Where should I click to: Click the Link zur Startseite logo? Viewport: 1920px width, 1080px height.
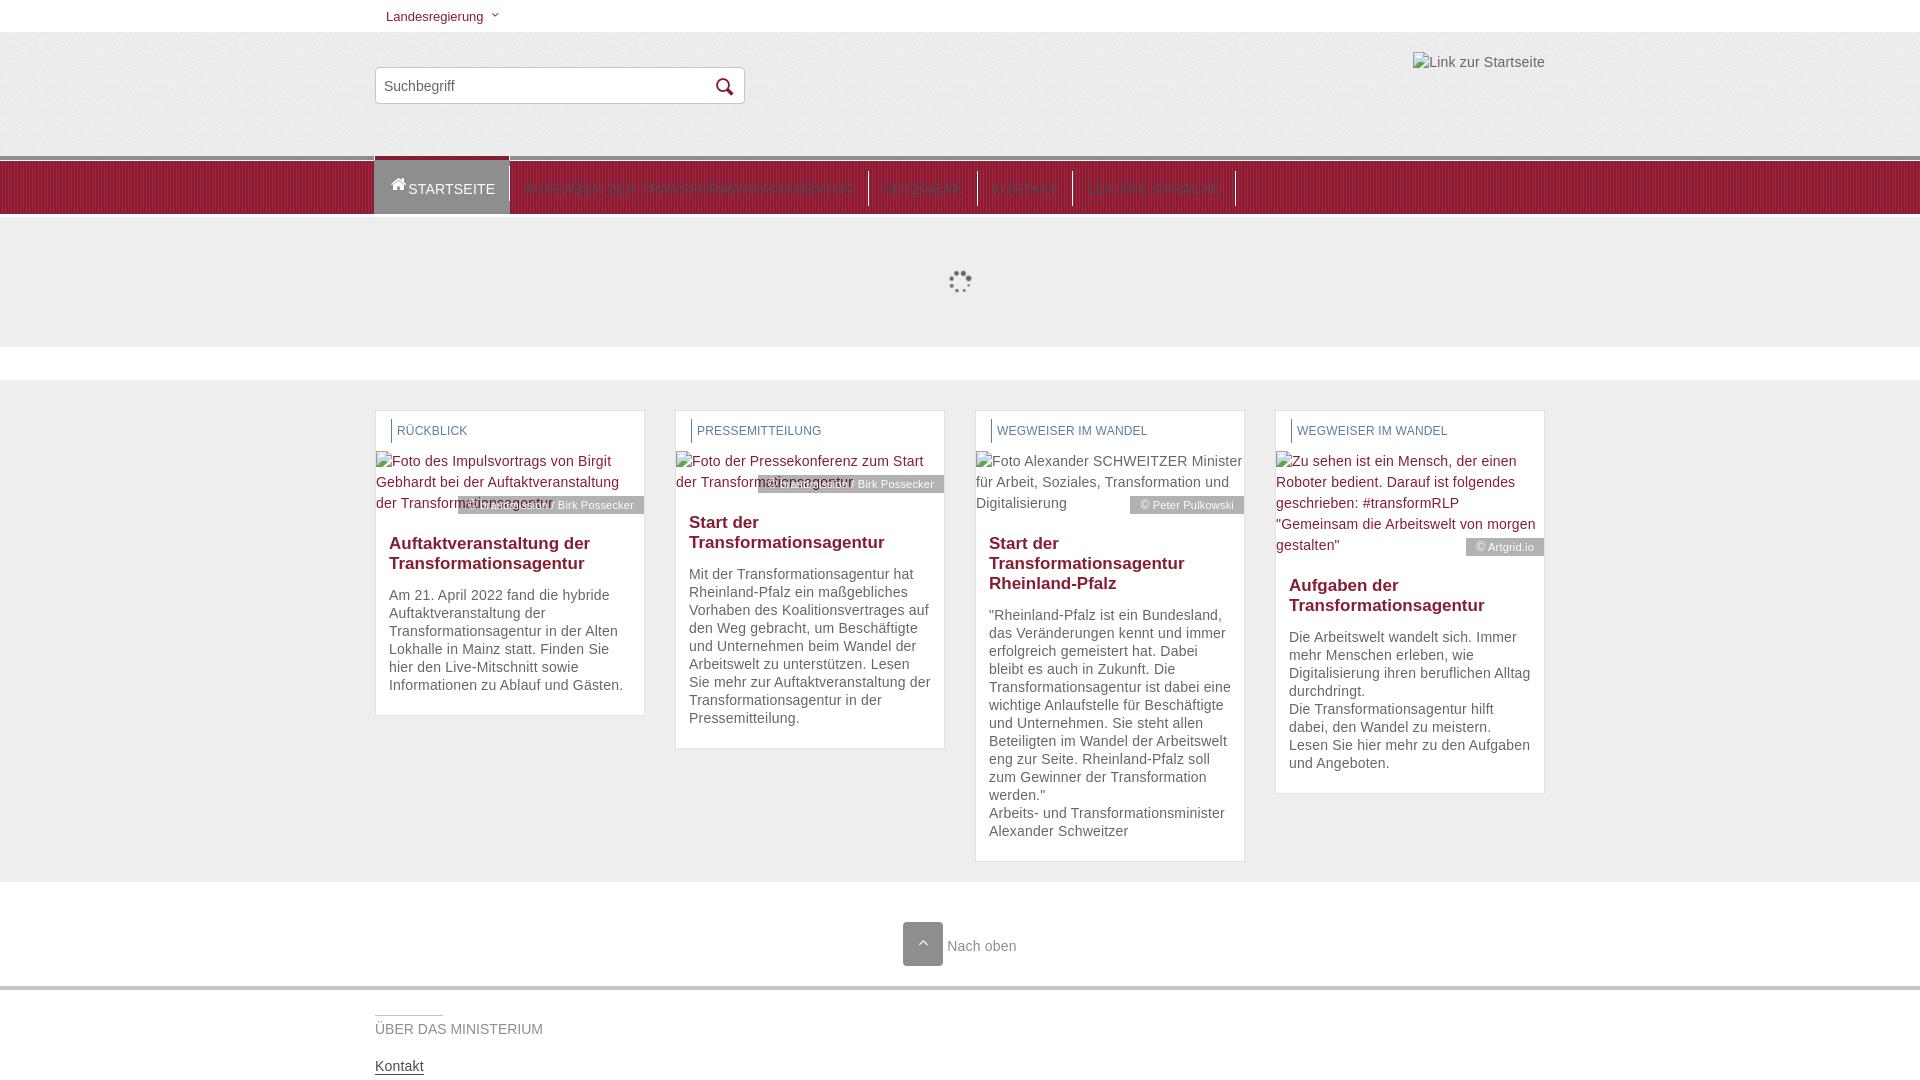(x=1478, y=62)
